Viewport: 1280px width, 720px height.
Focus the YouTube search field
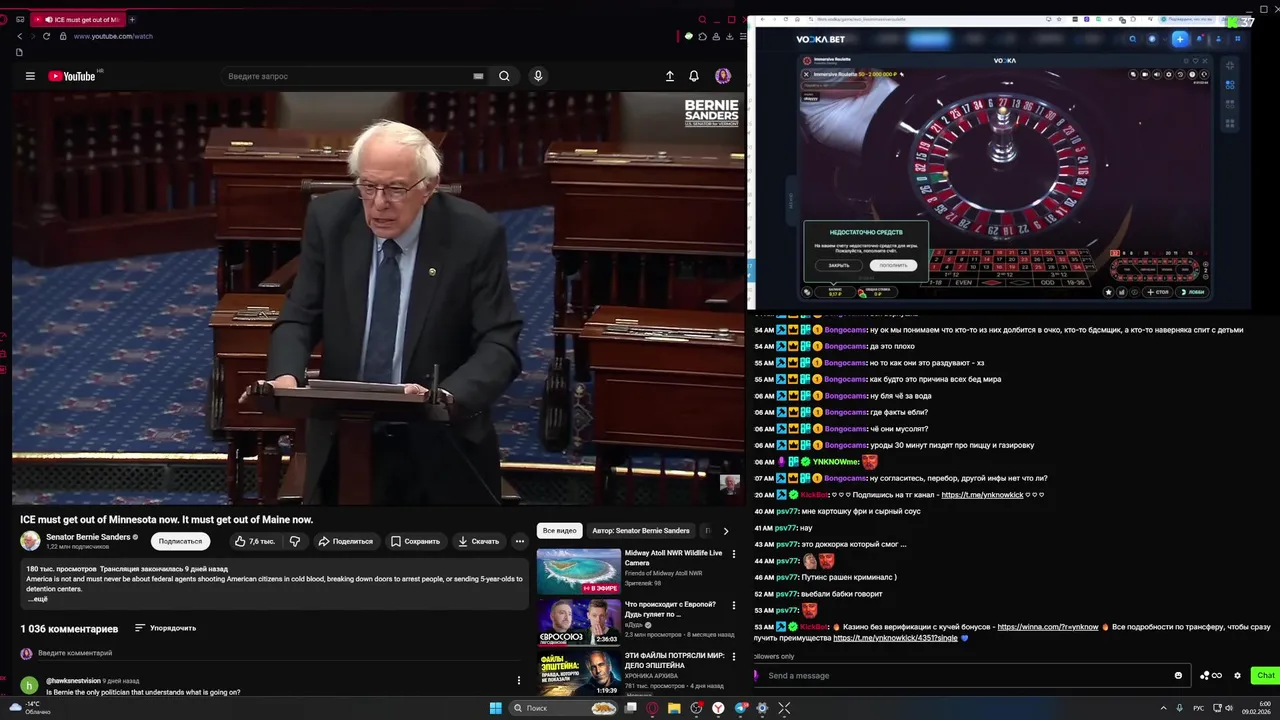[x=345, y=76]
